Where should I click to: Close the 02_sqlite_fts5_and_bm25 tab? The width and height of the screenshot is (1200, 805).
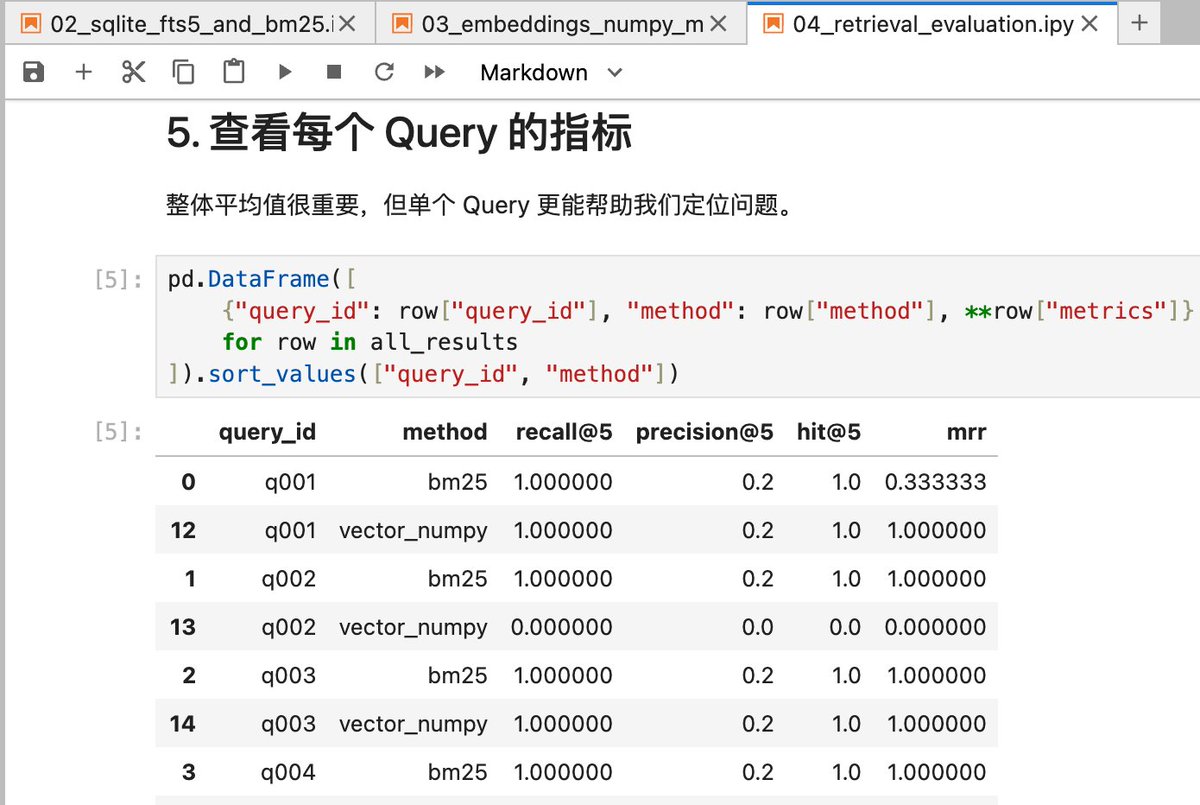click(x=347, y=25)
